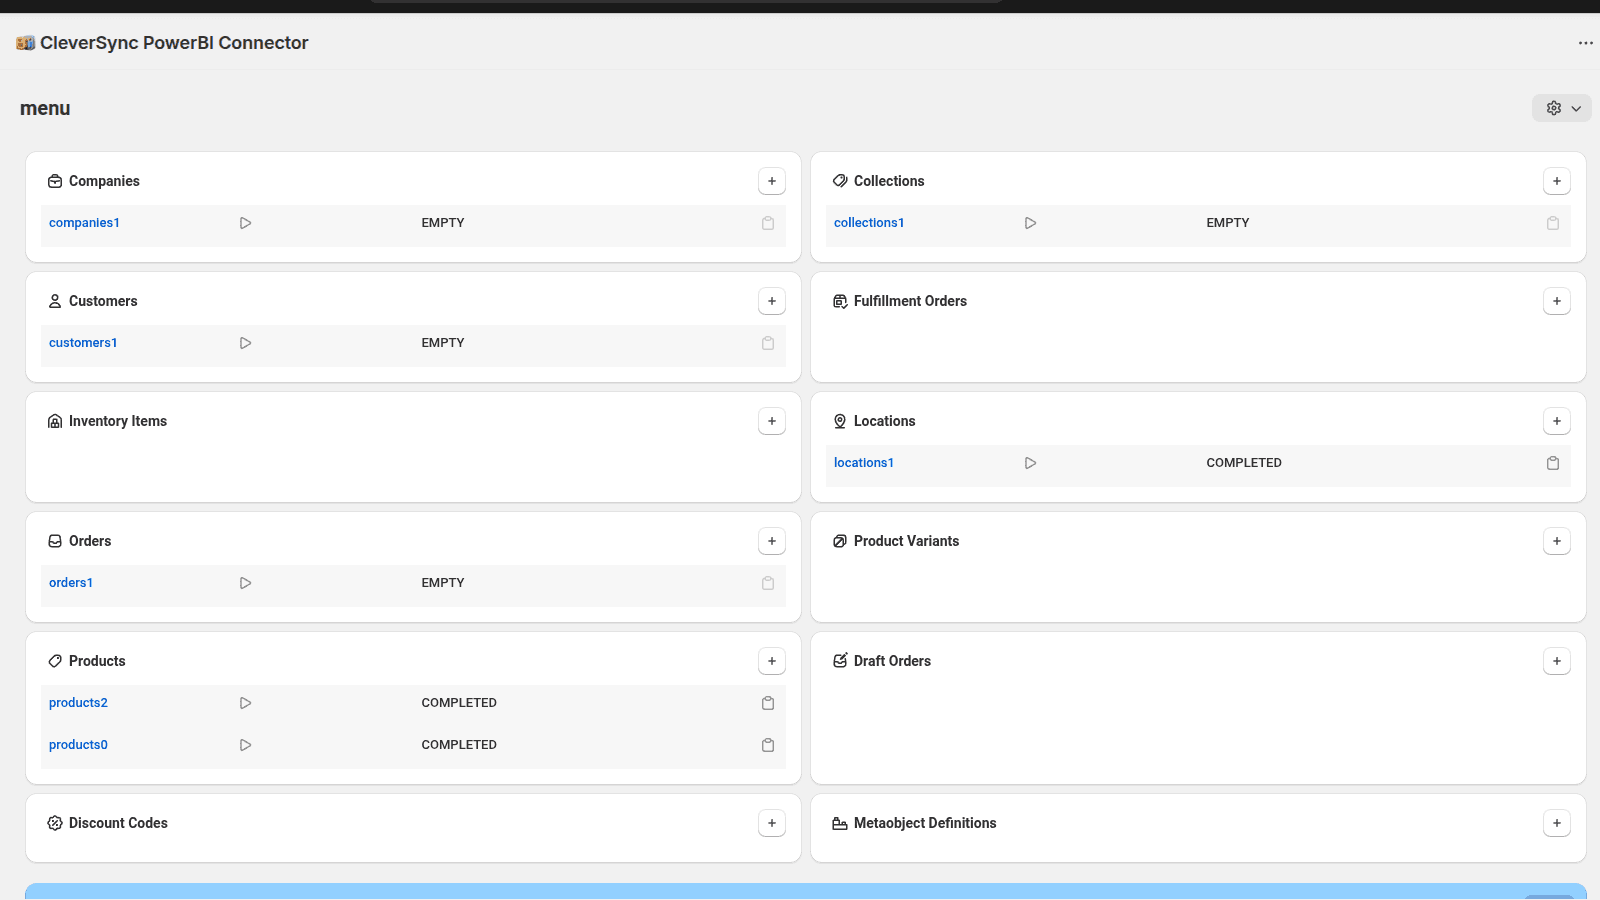The height and width of the screenshot is (900, 1600).
Task: Click the COMPLETED status of products0
Action: point(459,745)
